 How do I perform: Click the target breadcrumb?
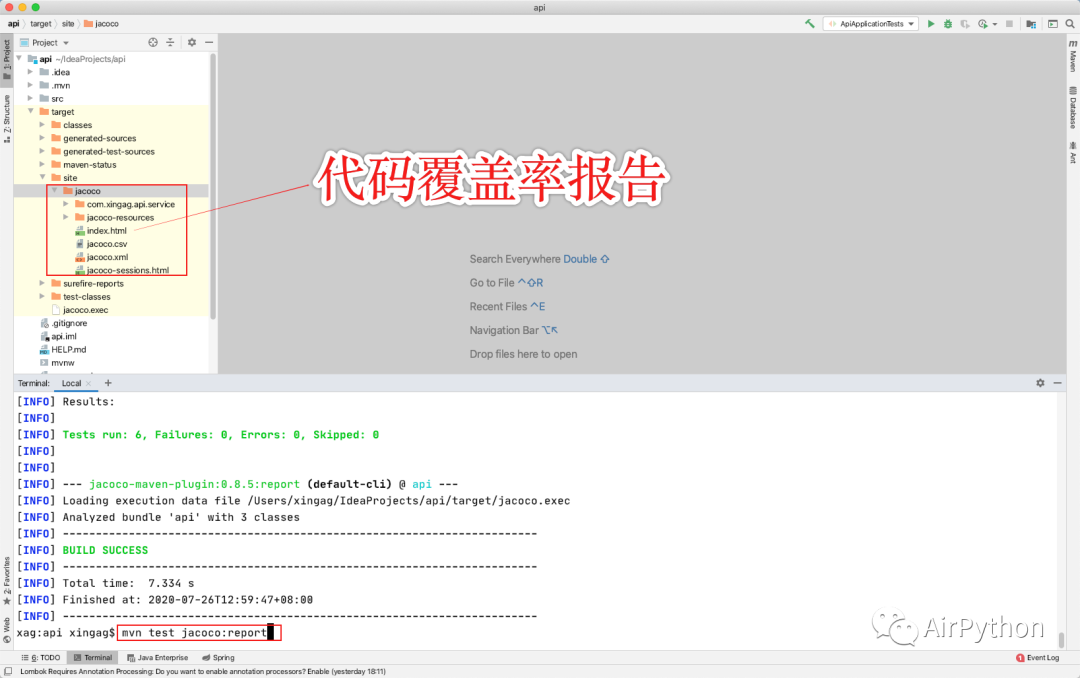click(x=41, y=23)
